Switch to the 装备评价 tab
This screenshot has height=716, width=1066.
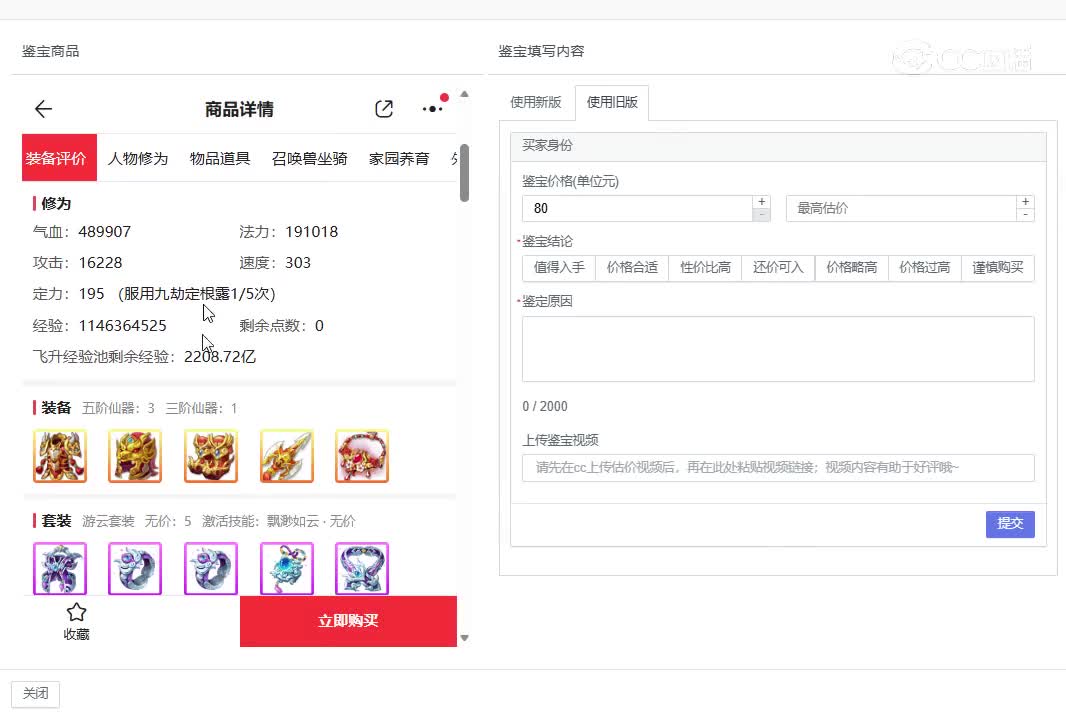(59, 158)
